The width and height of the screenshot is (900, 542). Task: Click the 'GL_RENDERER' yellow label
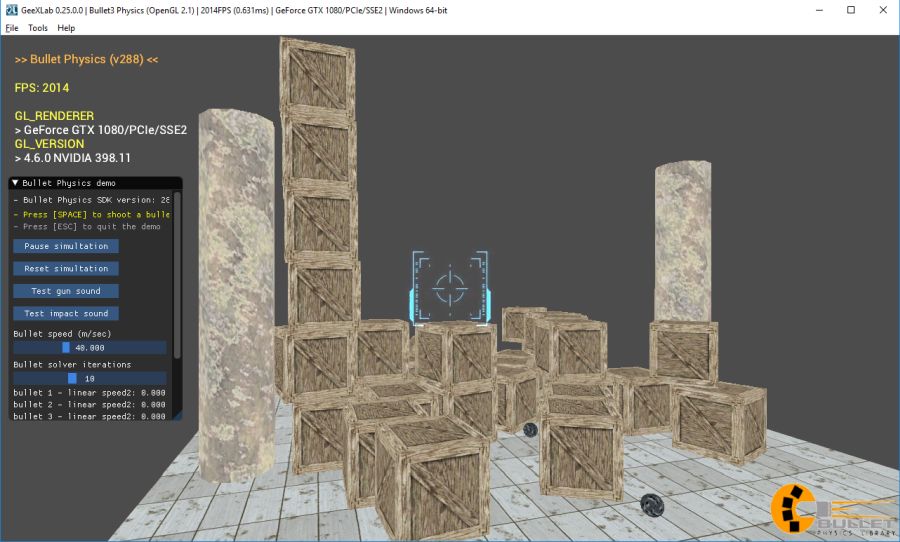click(x=55, y=116)
